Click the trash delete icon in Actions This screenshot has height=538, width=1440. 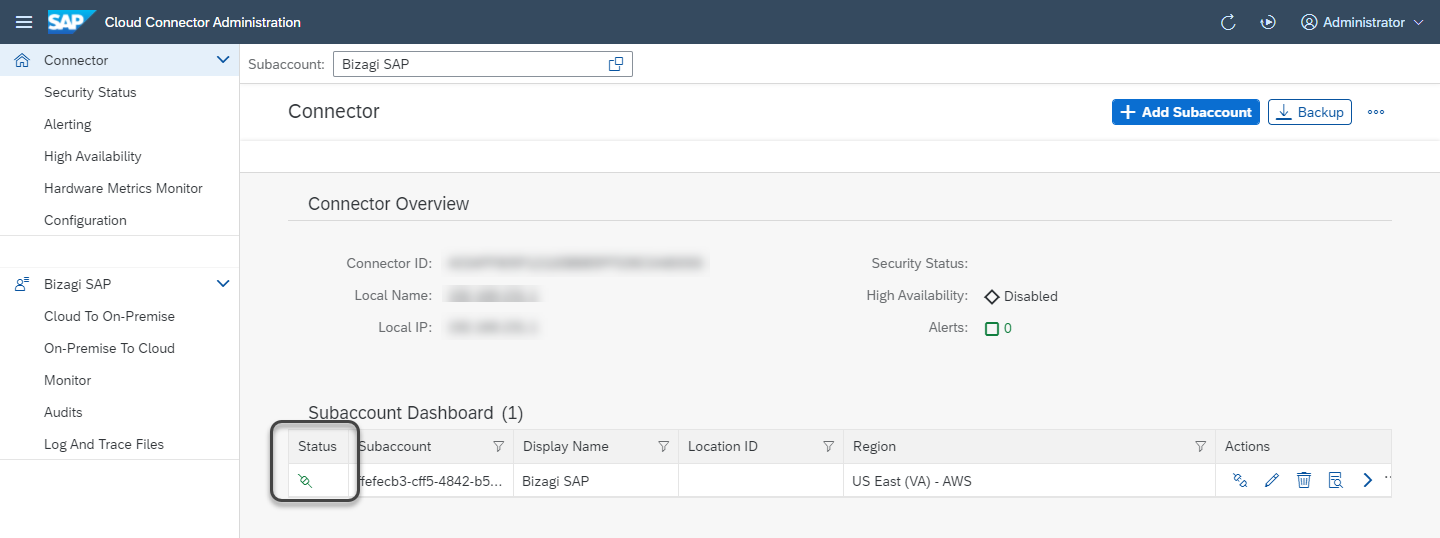pyautogui.click(x=1304, y=481)
